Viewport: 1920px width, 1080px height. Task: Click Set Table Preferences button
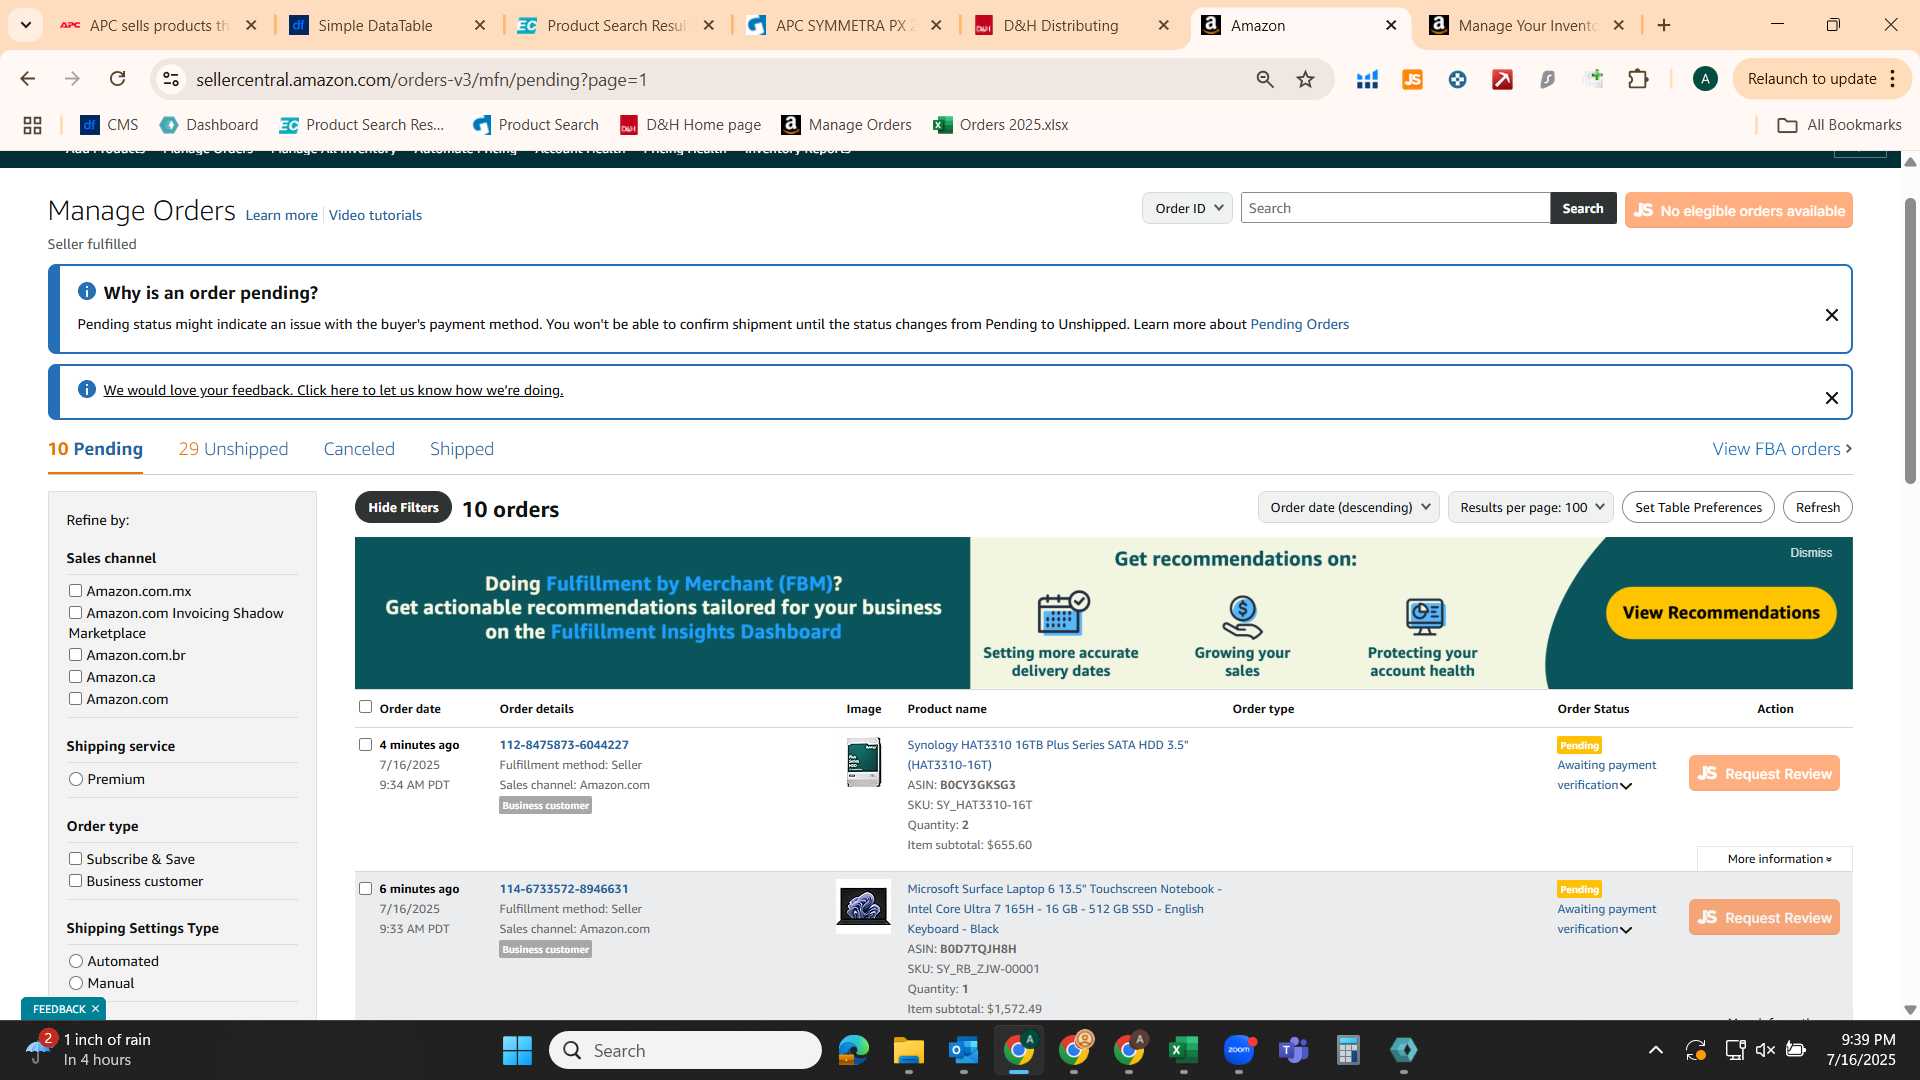[1698, 507]
